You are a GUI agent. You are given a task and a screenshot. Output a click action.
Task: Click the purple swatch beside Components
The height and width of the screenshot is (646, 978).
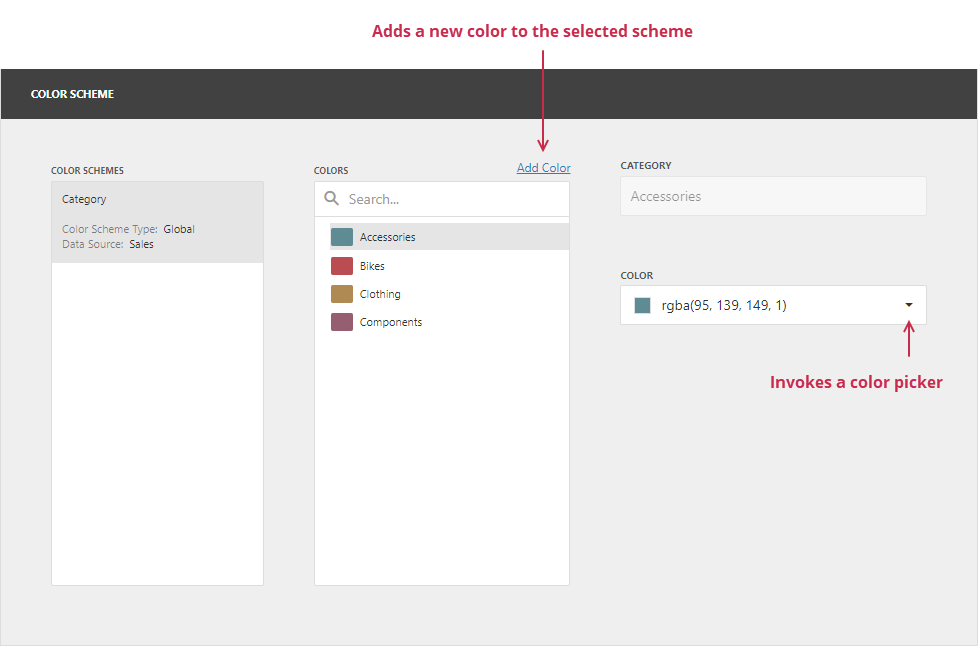click(340, 321)
